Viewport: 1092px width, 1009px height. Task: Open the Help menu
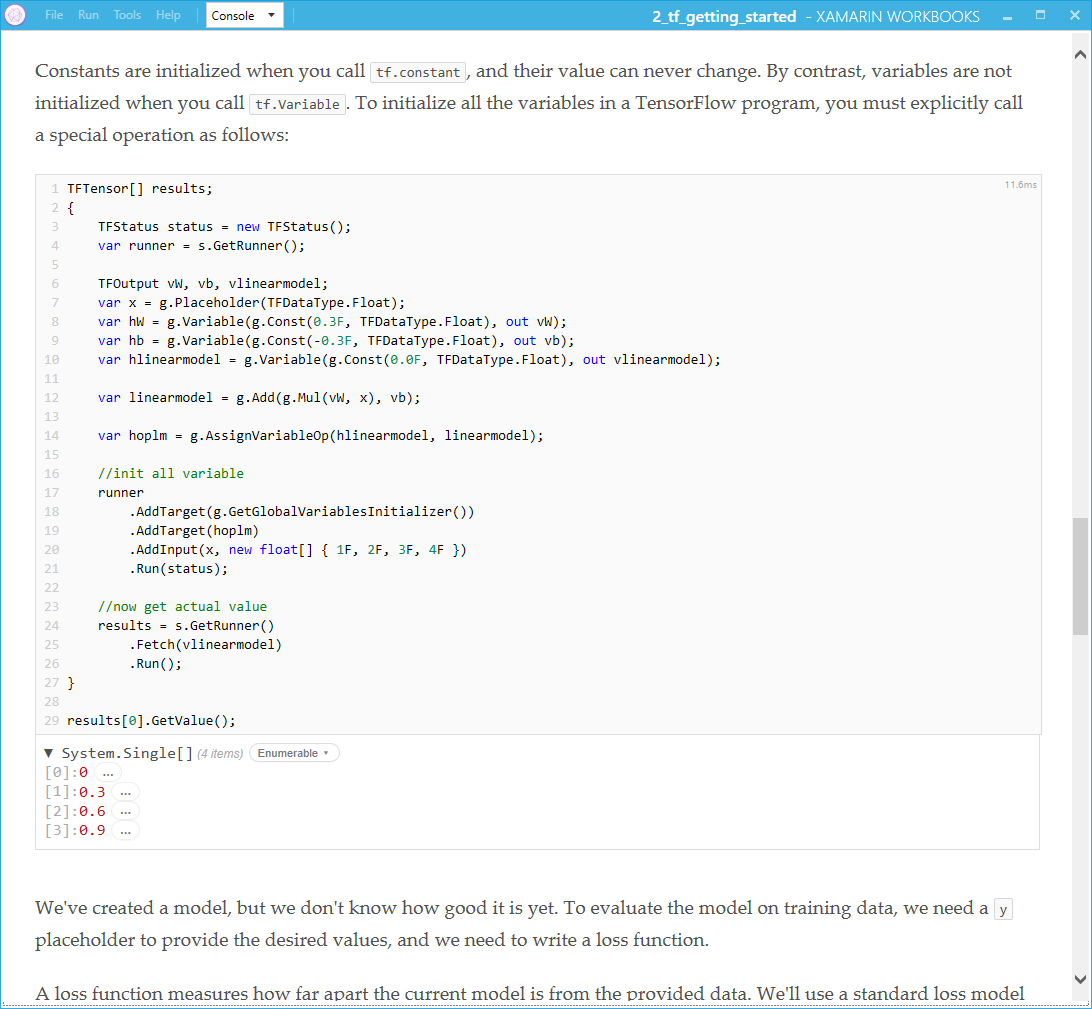tap(168, 15)
